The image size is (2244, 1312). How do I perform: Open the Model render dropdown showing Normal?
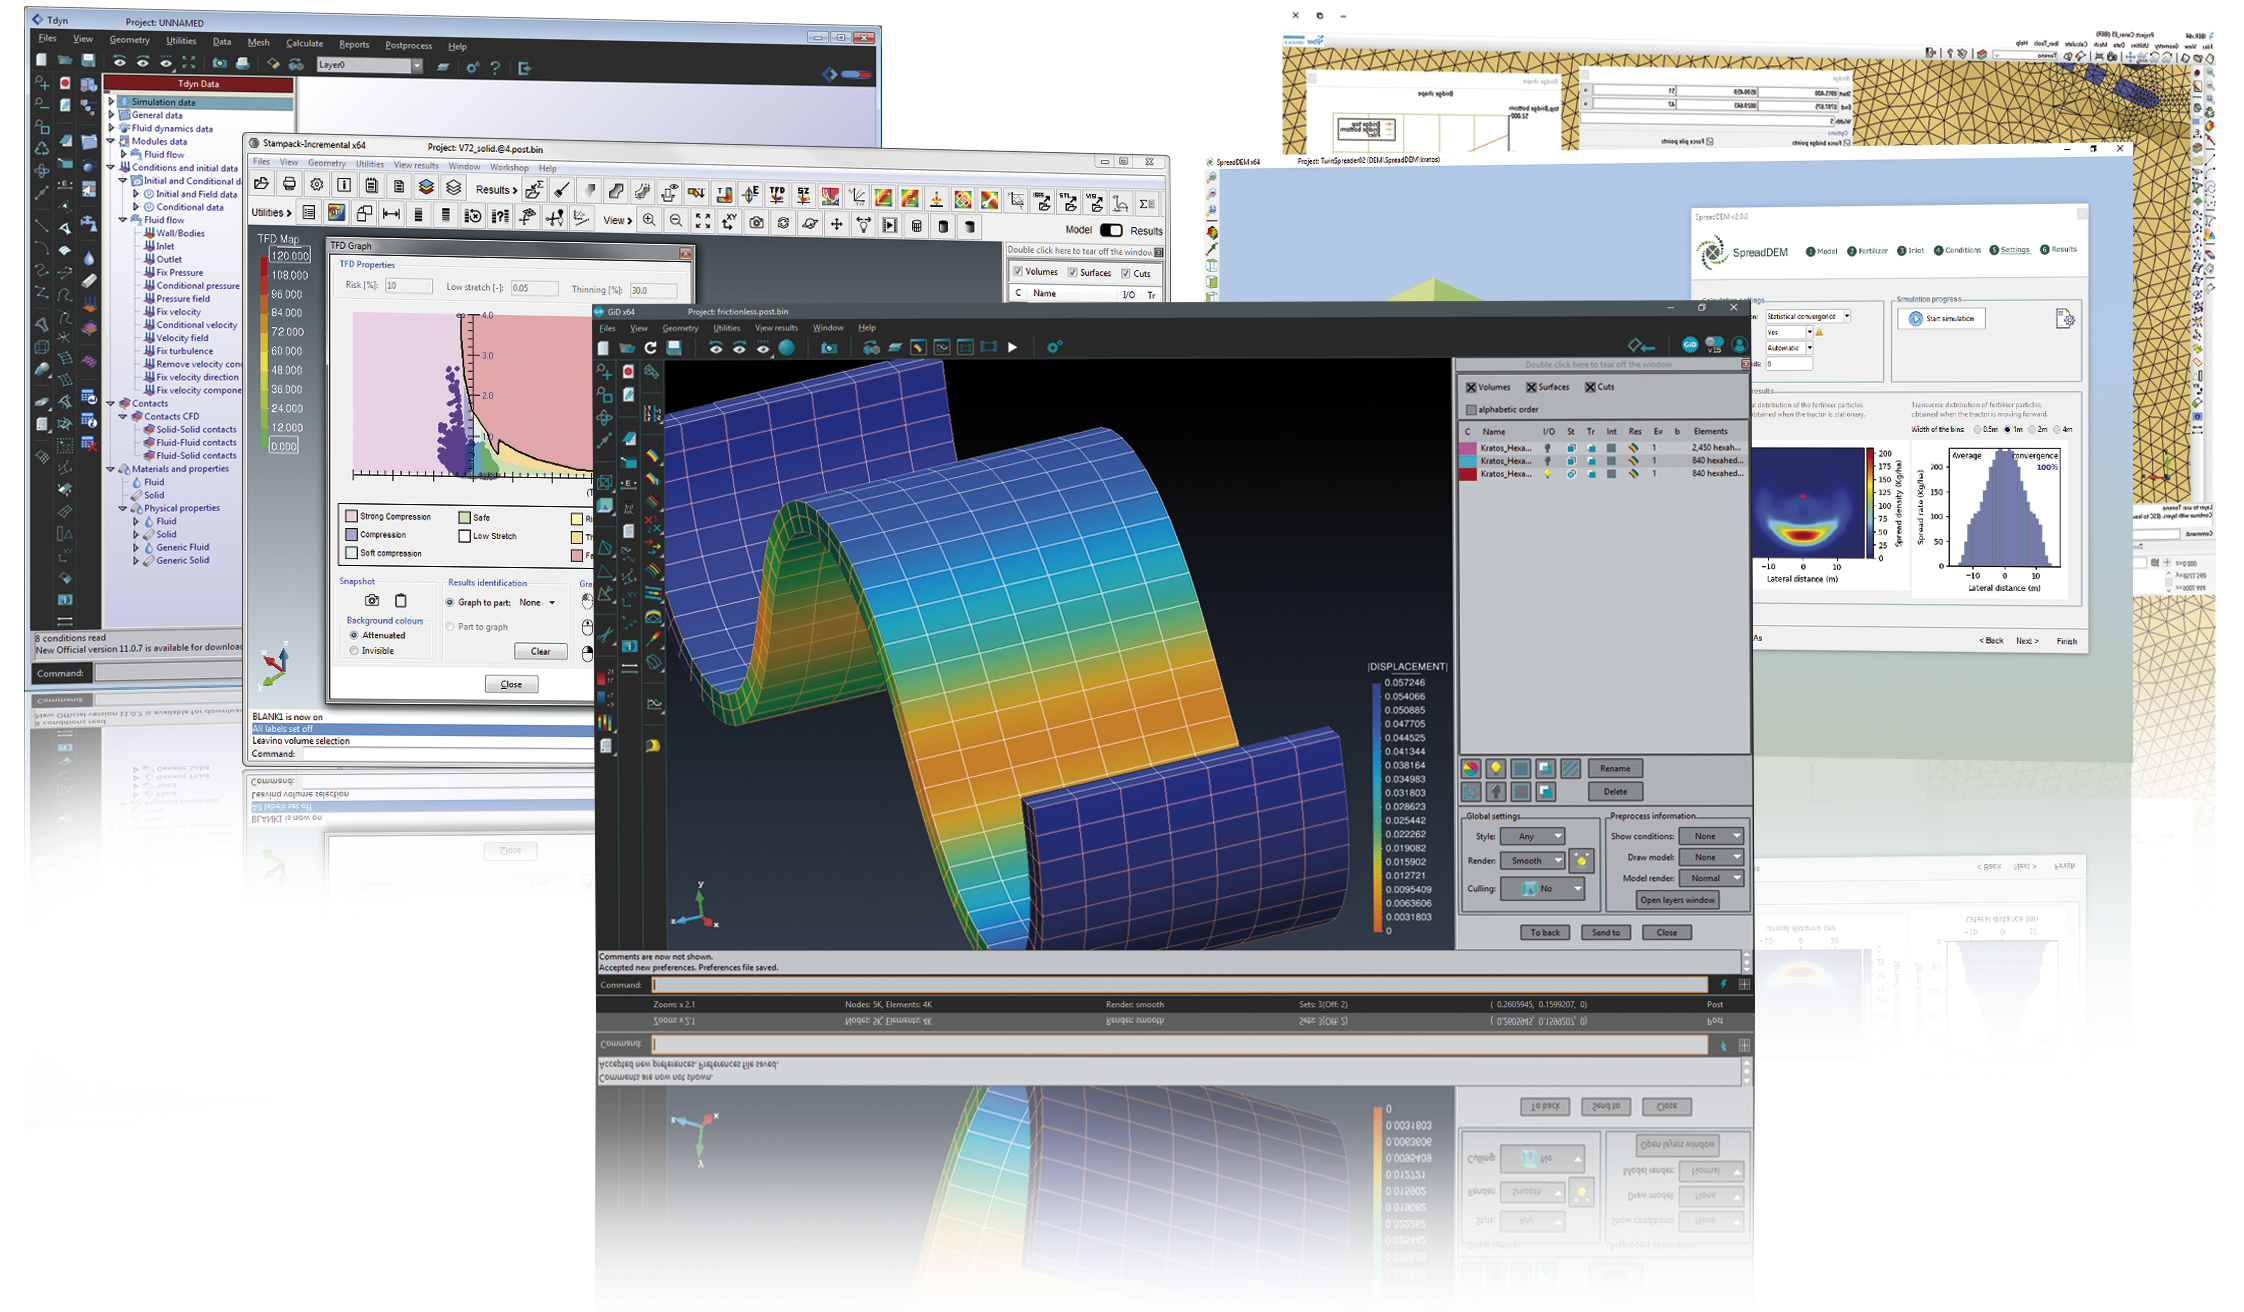1711,878
